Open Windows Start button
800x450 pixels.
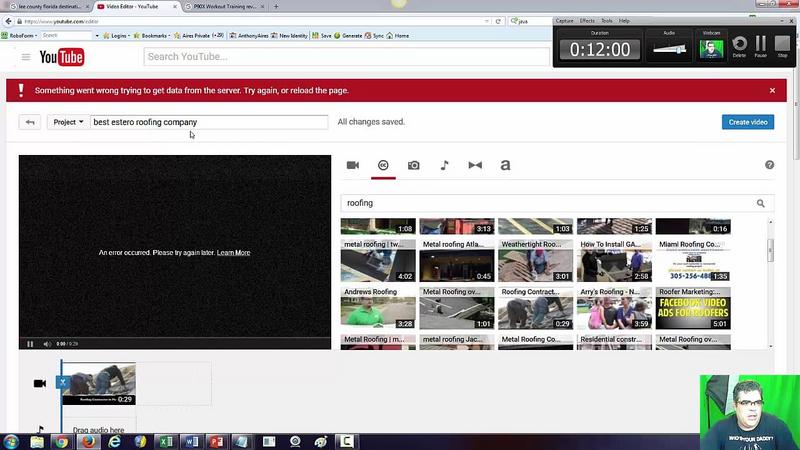[x=11, y=442]
